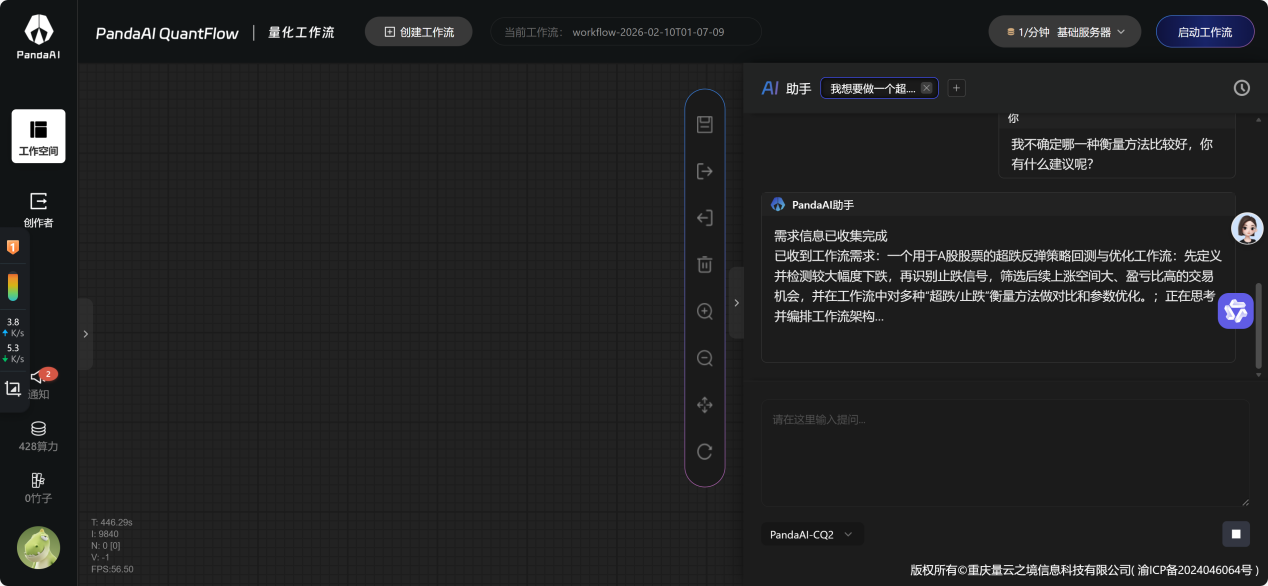Click the 启动工作流 button
Image resolution: width=1268 pixels, height=586 pixels.
[x=1205, y=32]
